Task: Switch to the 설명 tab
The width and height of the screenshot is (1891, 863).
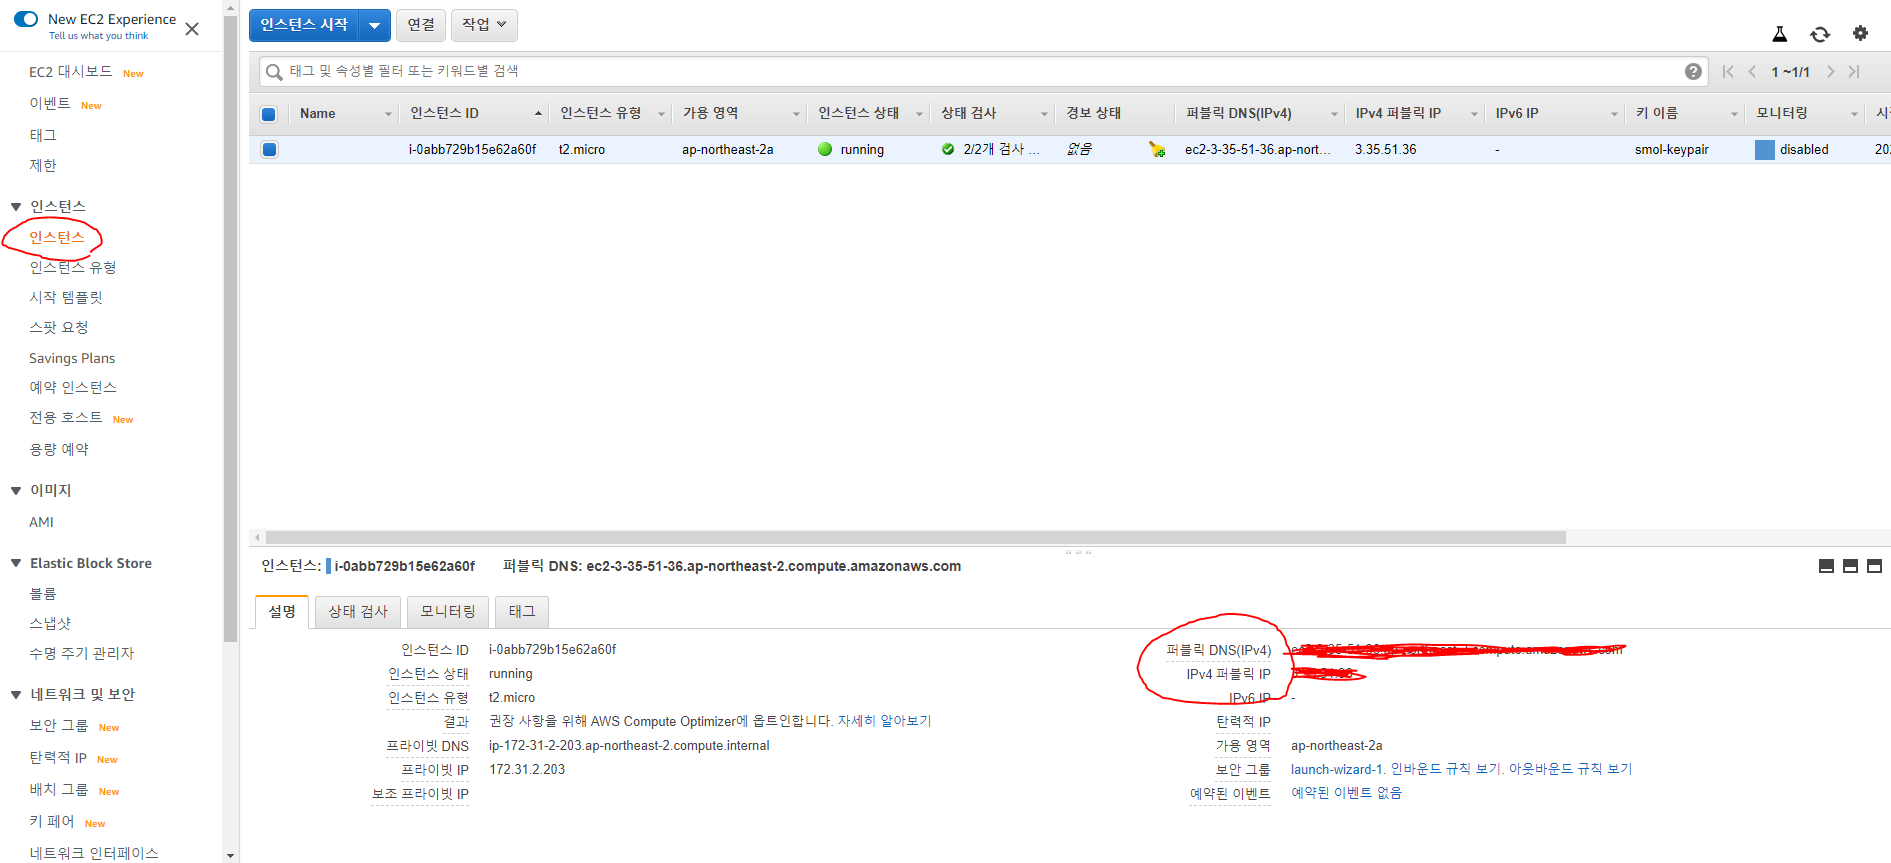Action: [x=282, y=611]
